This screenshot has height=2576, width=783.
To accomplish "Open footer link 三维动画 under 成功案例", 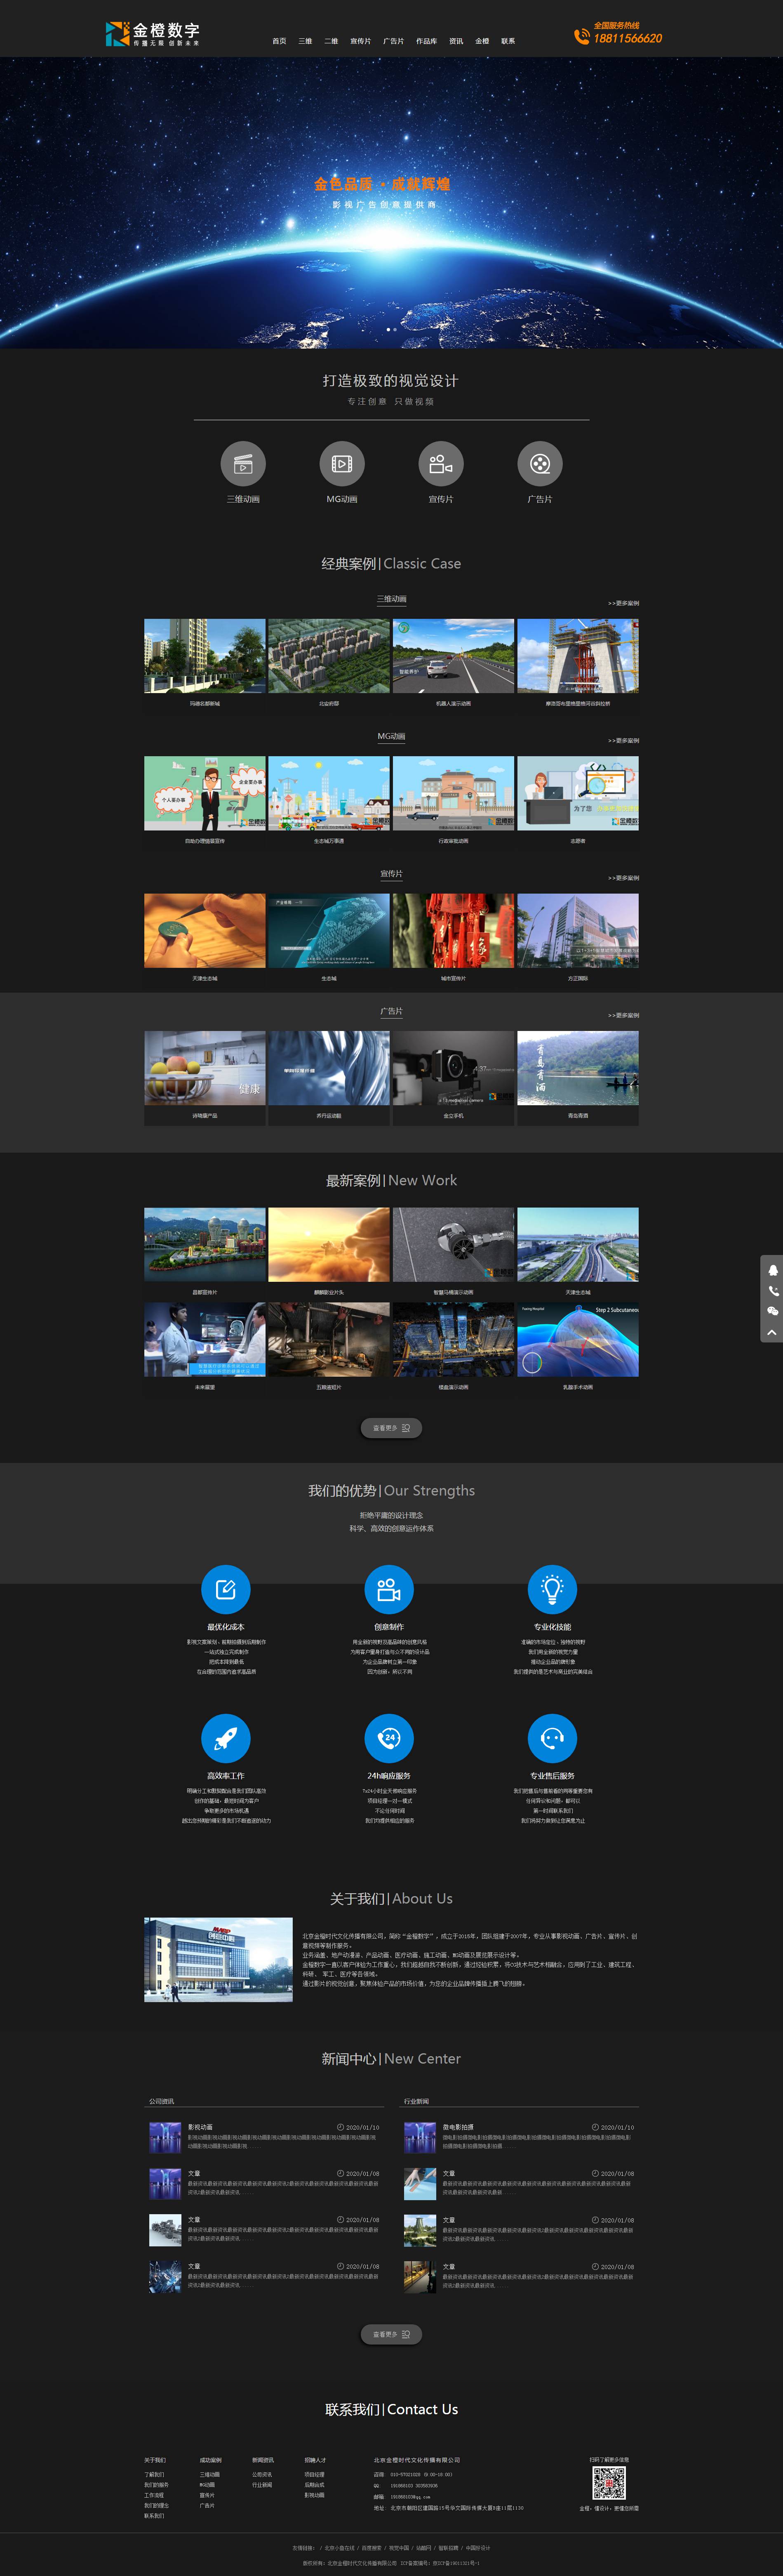I will point(209,2474).
